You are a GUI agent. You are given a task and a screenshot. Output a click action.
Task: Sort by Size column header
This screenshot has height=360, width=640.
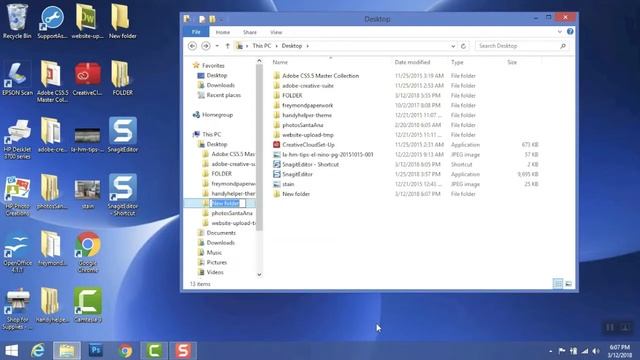point(512,62)
